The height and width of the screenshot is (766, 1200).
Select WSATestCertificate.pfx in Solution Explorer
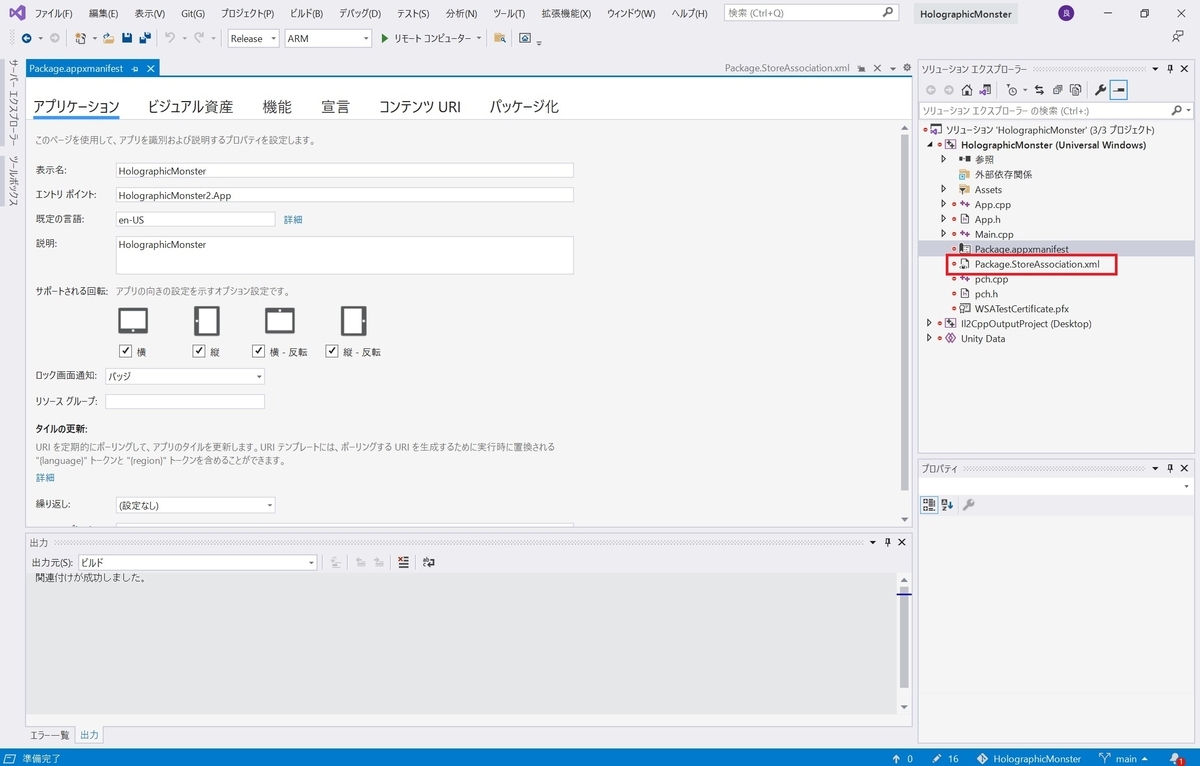point(1021,308)
